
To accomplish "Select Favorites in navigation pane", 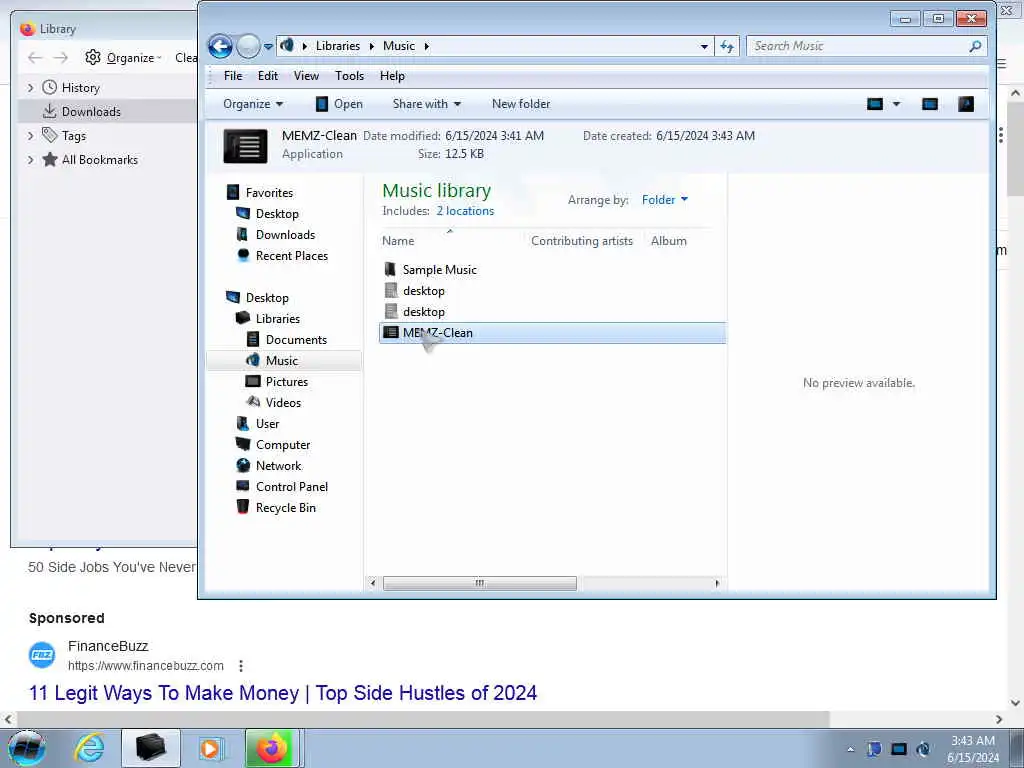I will (x=269, y=193).
